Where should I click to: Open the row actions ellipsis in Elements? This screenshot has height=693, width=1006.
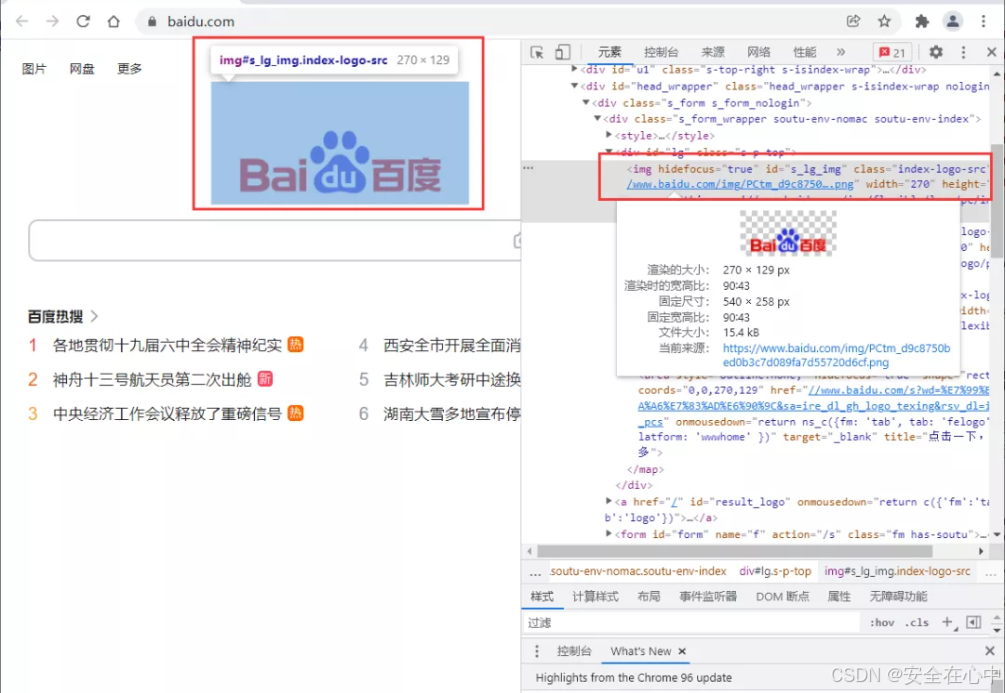coord(528,168)
